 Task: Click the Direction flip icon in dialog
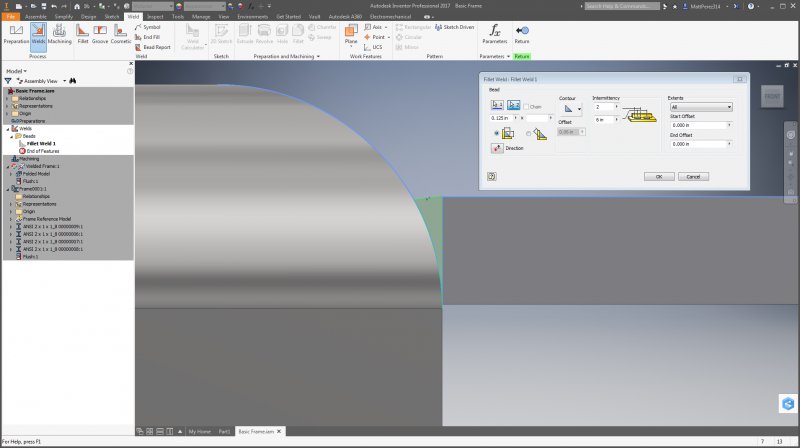[497, 148]
